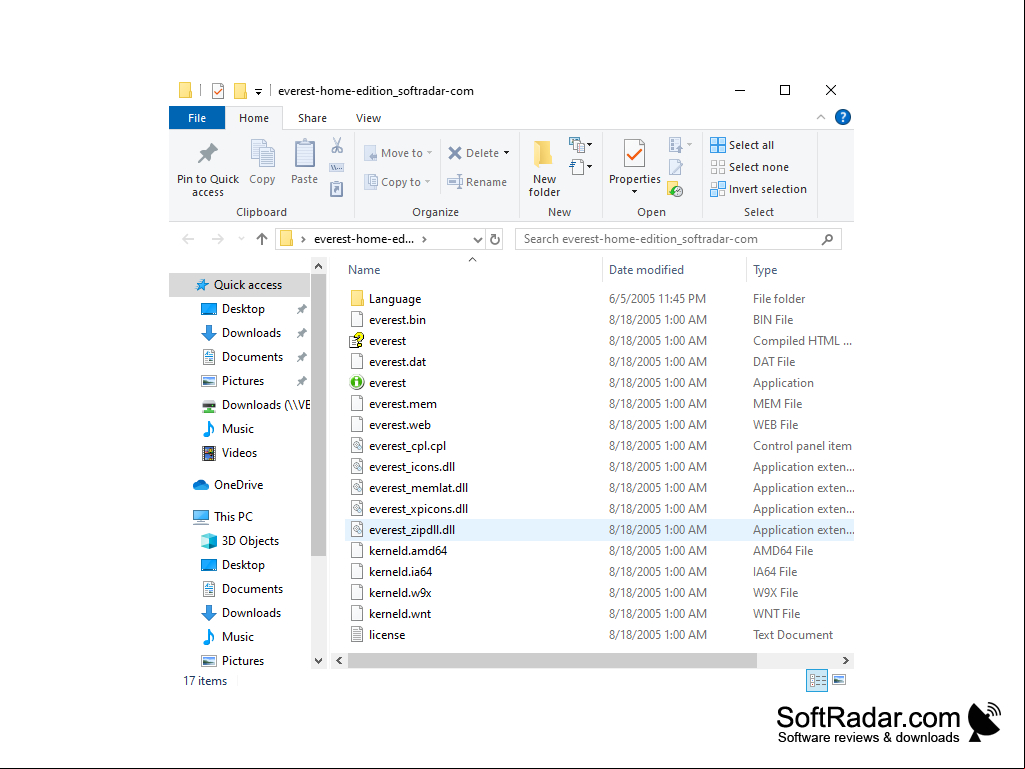Click the Forward navigation arrow
This screenshot has height=769, width=1025.
[x=218, y=239]
